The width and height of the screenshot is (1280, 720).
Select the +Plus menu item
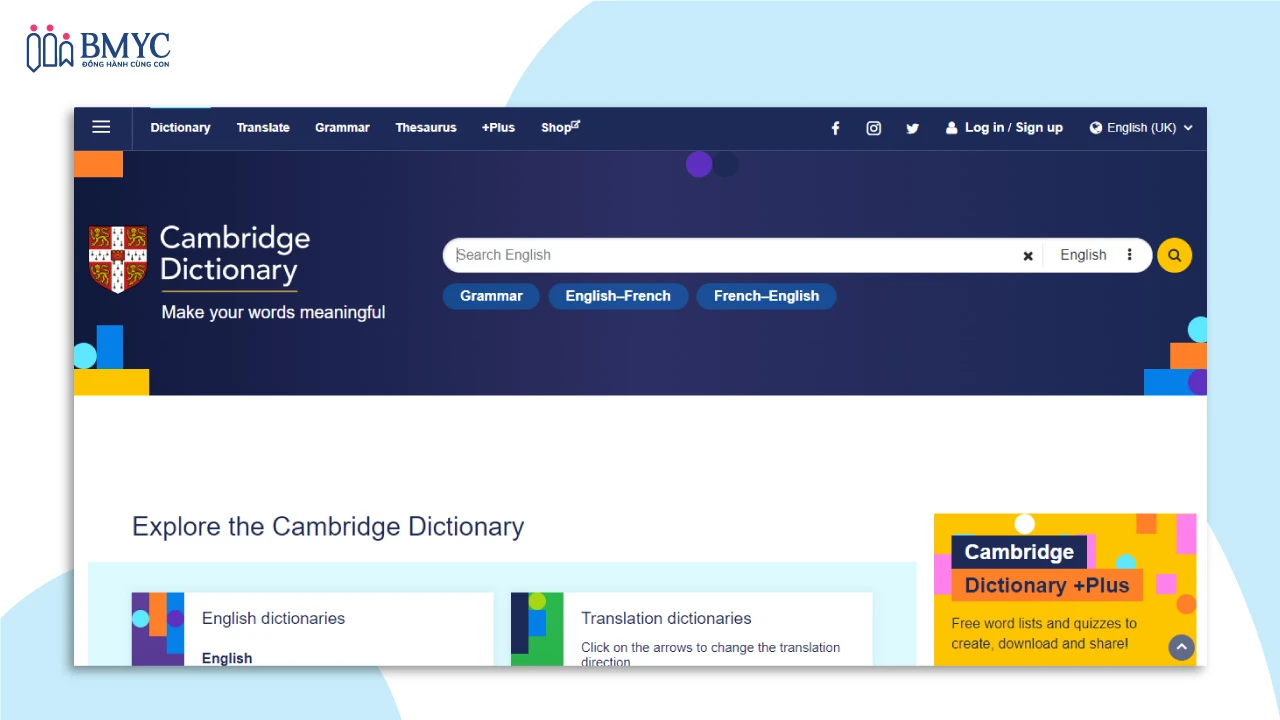tap(498, 128)
